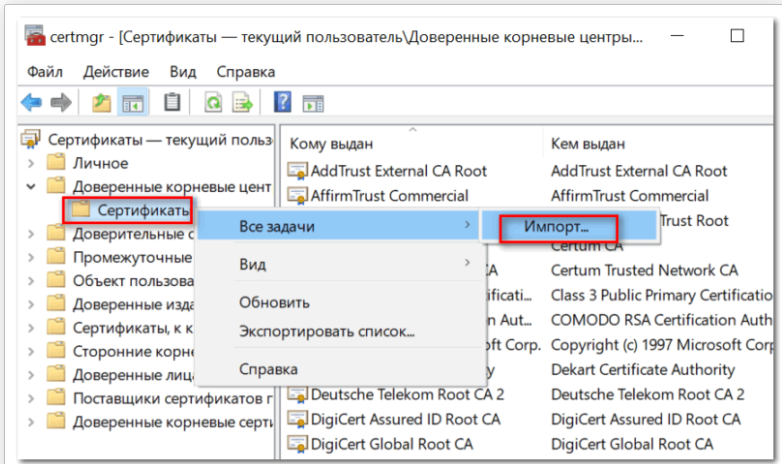
Task: Minimize the certmgr window
Action: 677,36
